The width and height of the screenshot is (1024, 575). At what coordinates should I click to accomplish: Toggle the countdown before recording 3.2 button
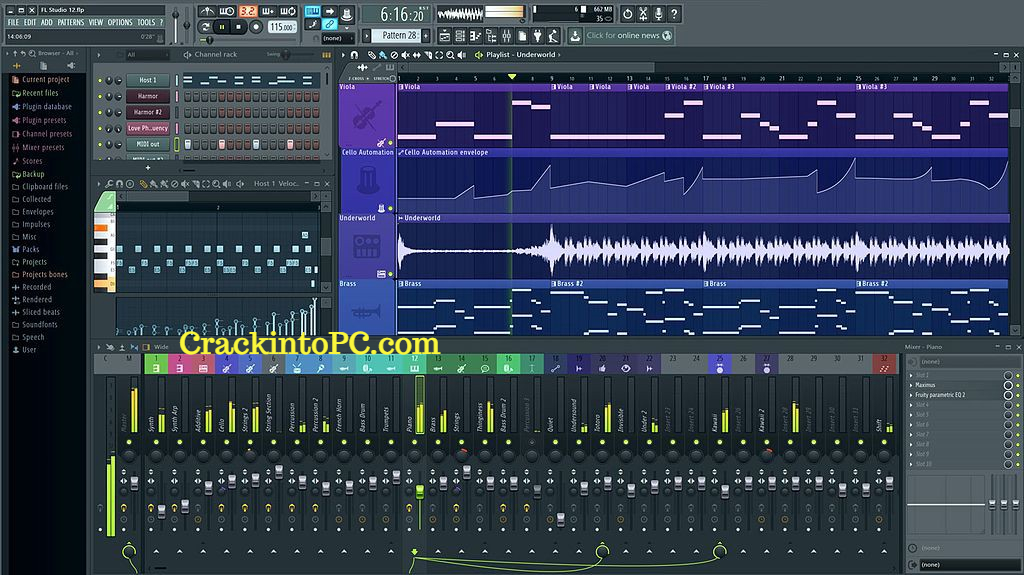(x=248, y=11)
